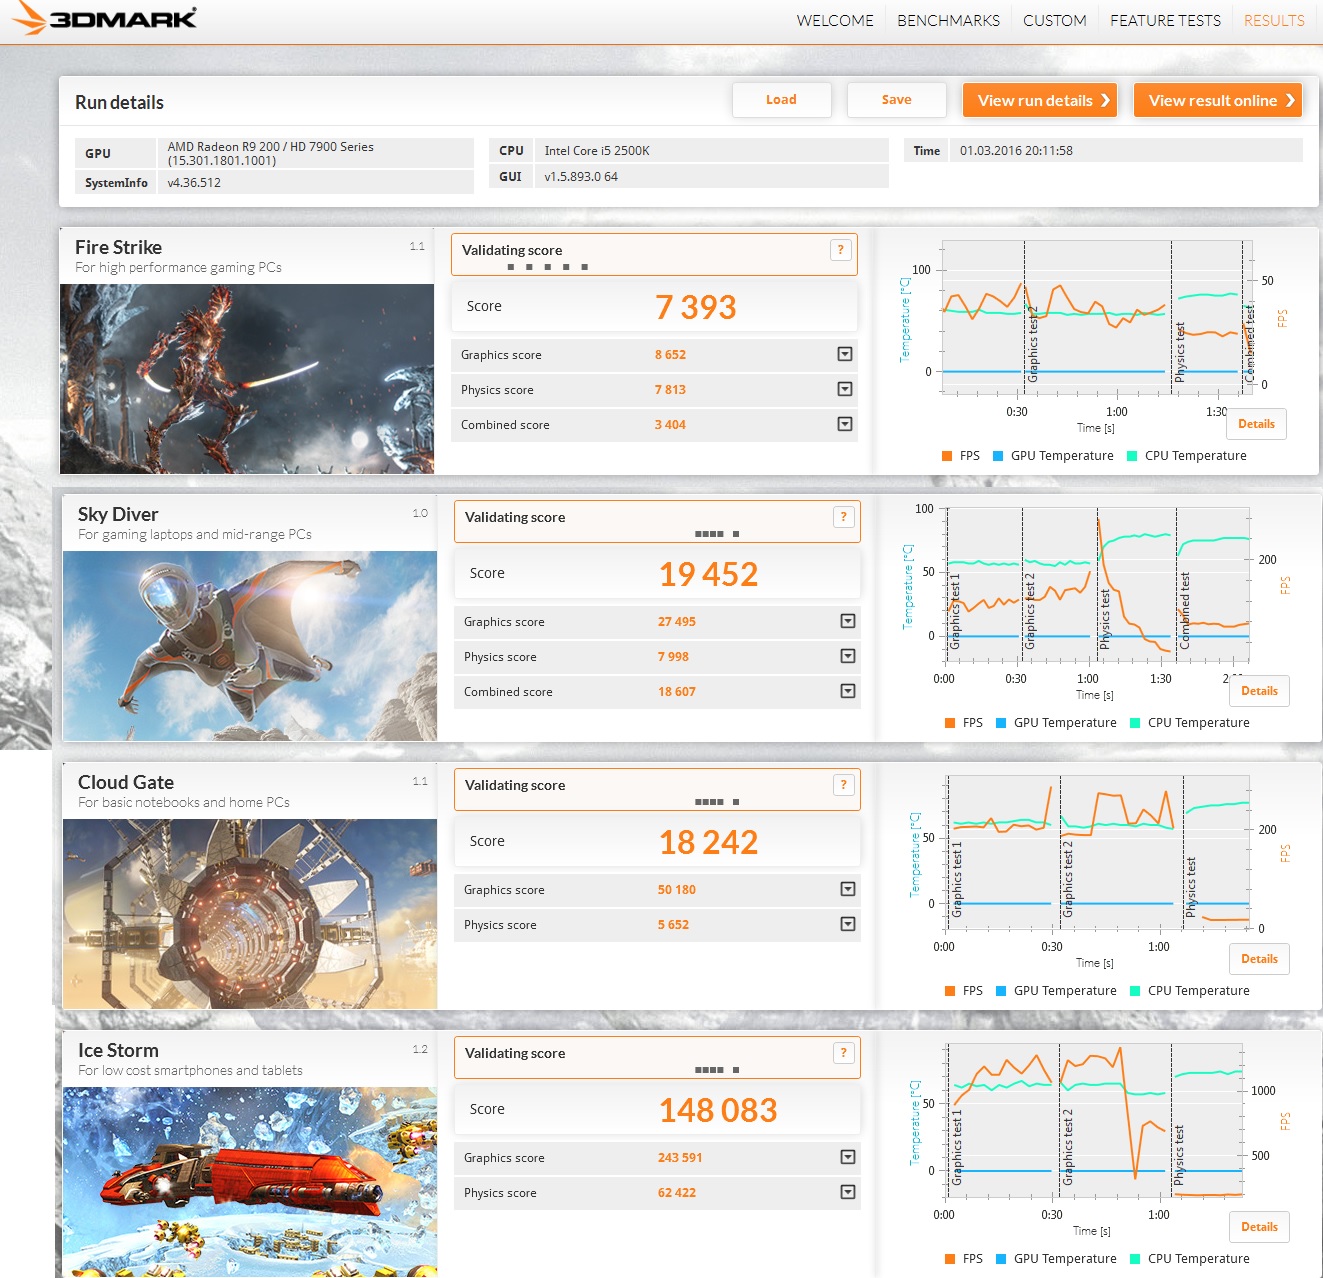Screen dimensions: 1323x1278
Task: Click Cloud Gate GPU Temperature legend swatch
Action: 1001,991
